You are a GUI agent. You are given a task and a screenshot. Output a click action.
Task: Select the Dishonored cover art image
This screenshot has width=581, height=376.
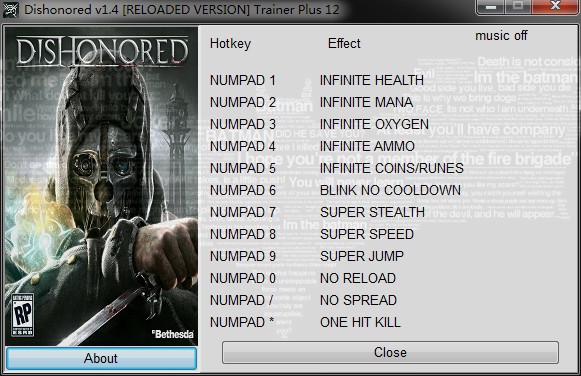click(x=102, y=186)
